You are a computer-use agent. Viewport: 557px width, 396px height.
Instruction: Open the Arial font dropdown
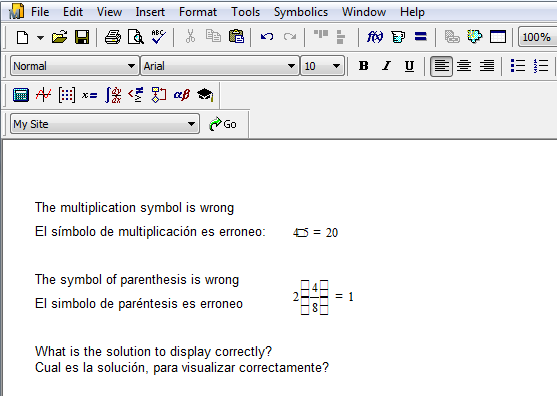pos(219,66)
